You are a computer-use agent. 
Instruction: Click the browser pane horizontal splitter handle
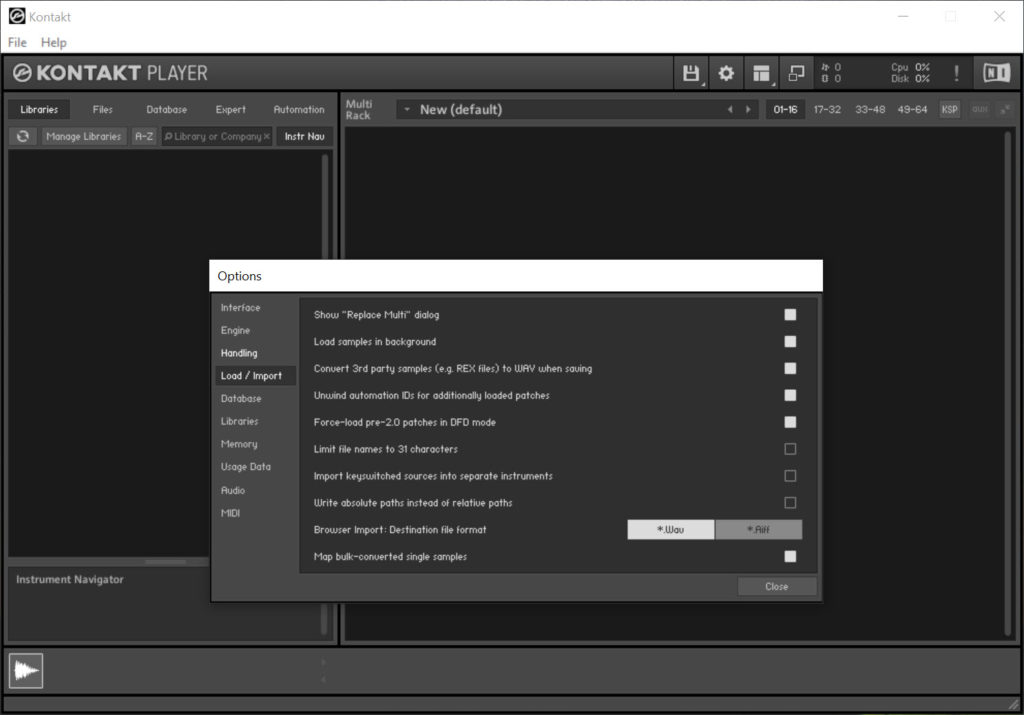click(166, 562)
